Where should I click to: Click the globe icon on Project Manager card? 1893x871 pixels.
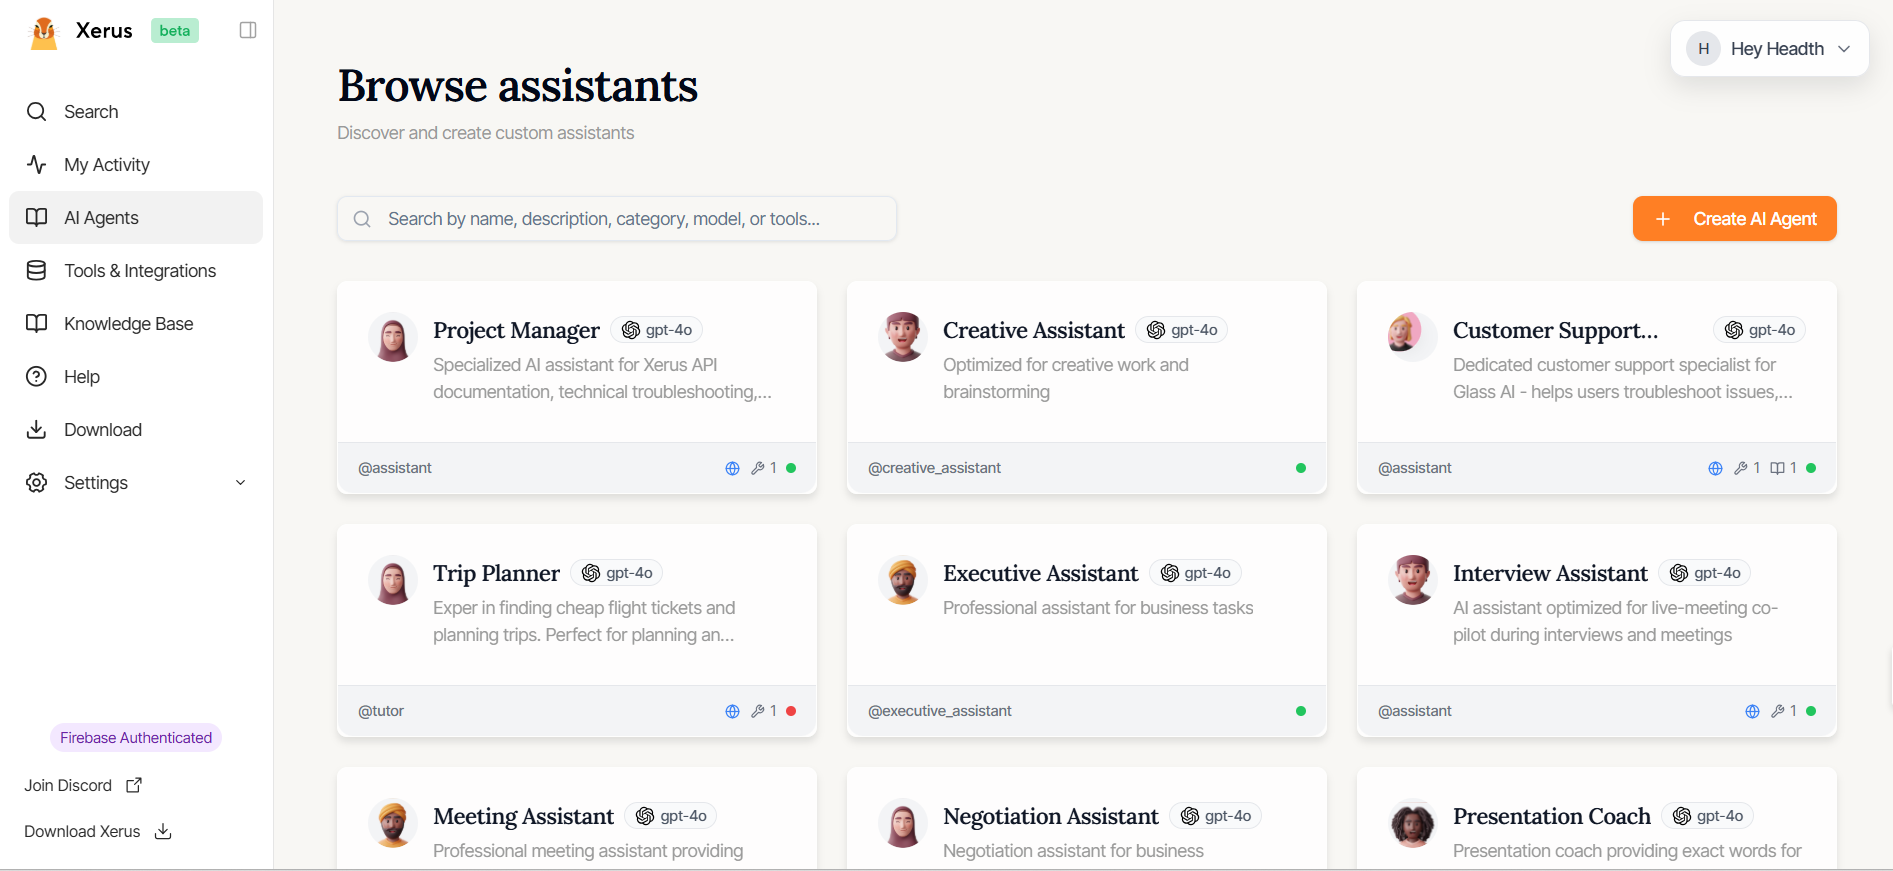point(732,468)
